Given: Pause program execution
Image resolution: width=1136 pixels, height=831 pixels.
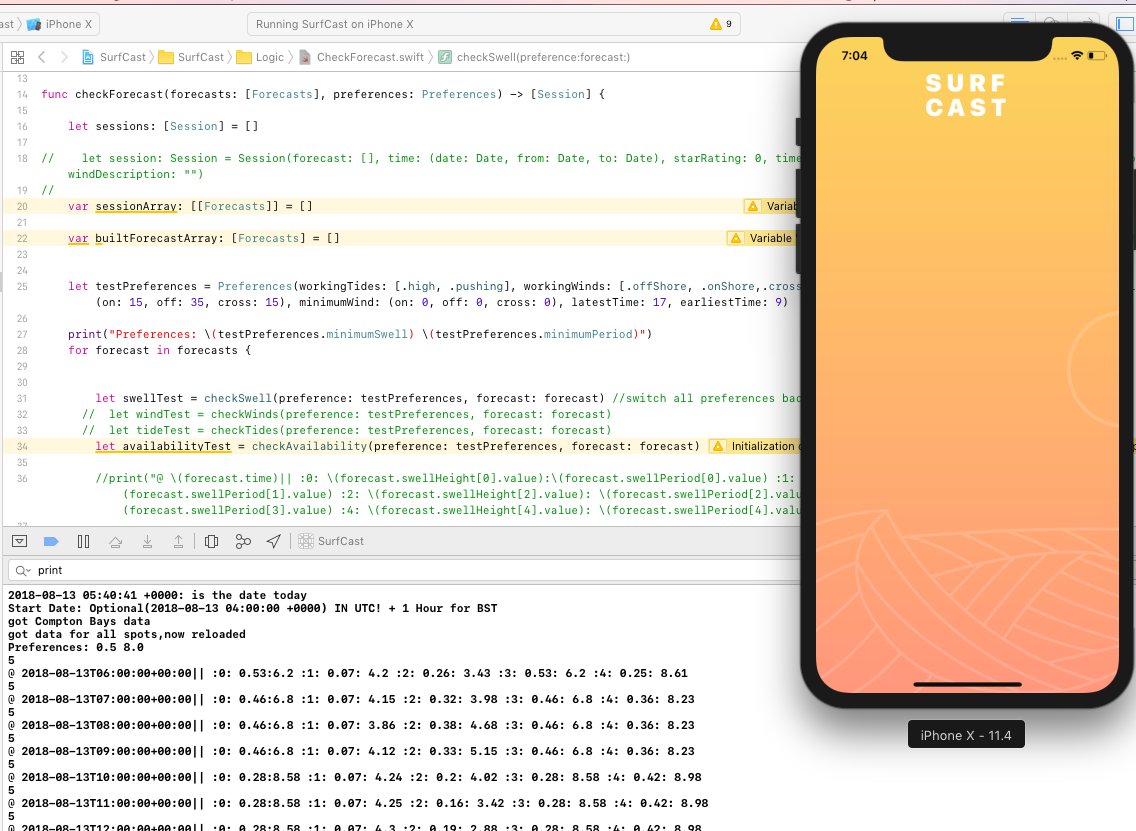Looking at the screenshot, I should tap(83, 541).
